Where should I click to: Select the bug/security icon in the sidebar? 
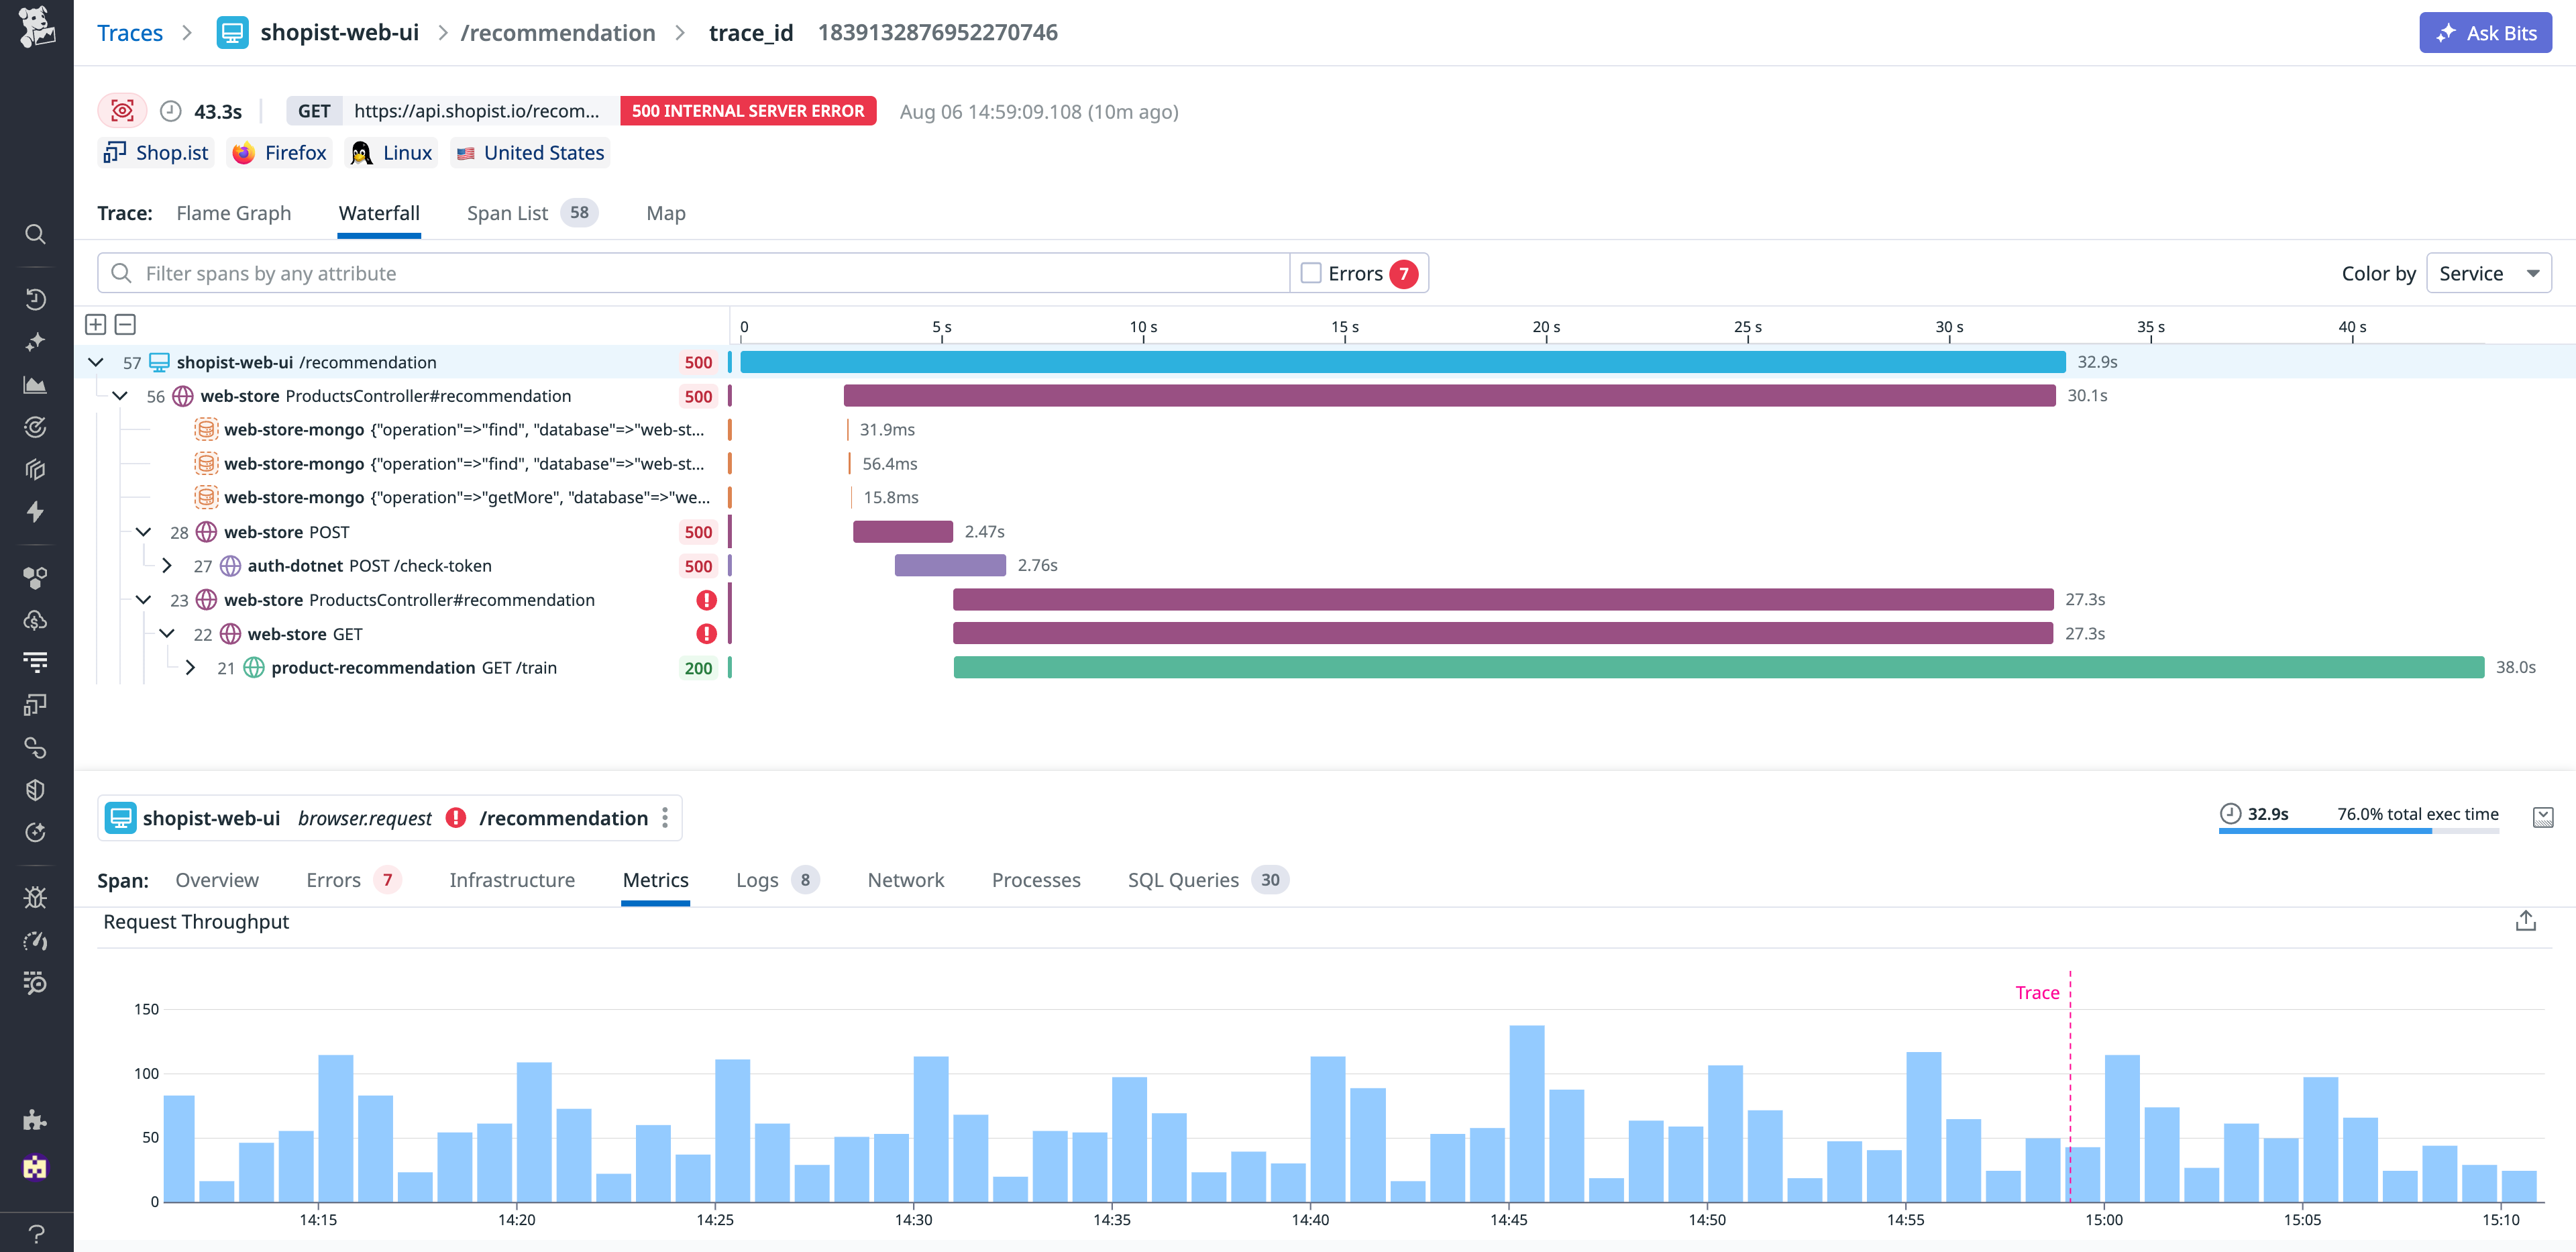35,897
